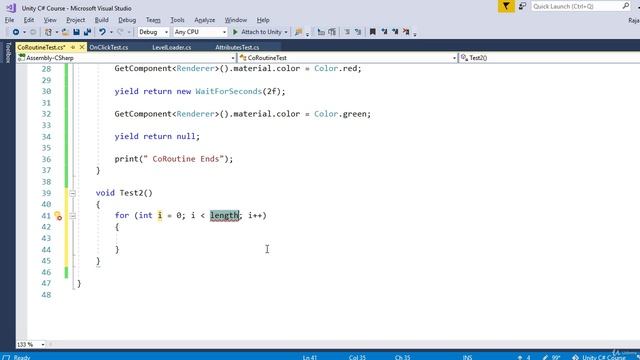The image size is (640, 360).
Task: Switch to the LevelLoader.cs tab
Action: [x=171, y=47]
